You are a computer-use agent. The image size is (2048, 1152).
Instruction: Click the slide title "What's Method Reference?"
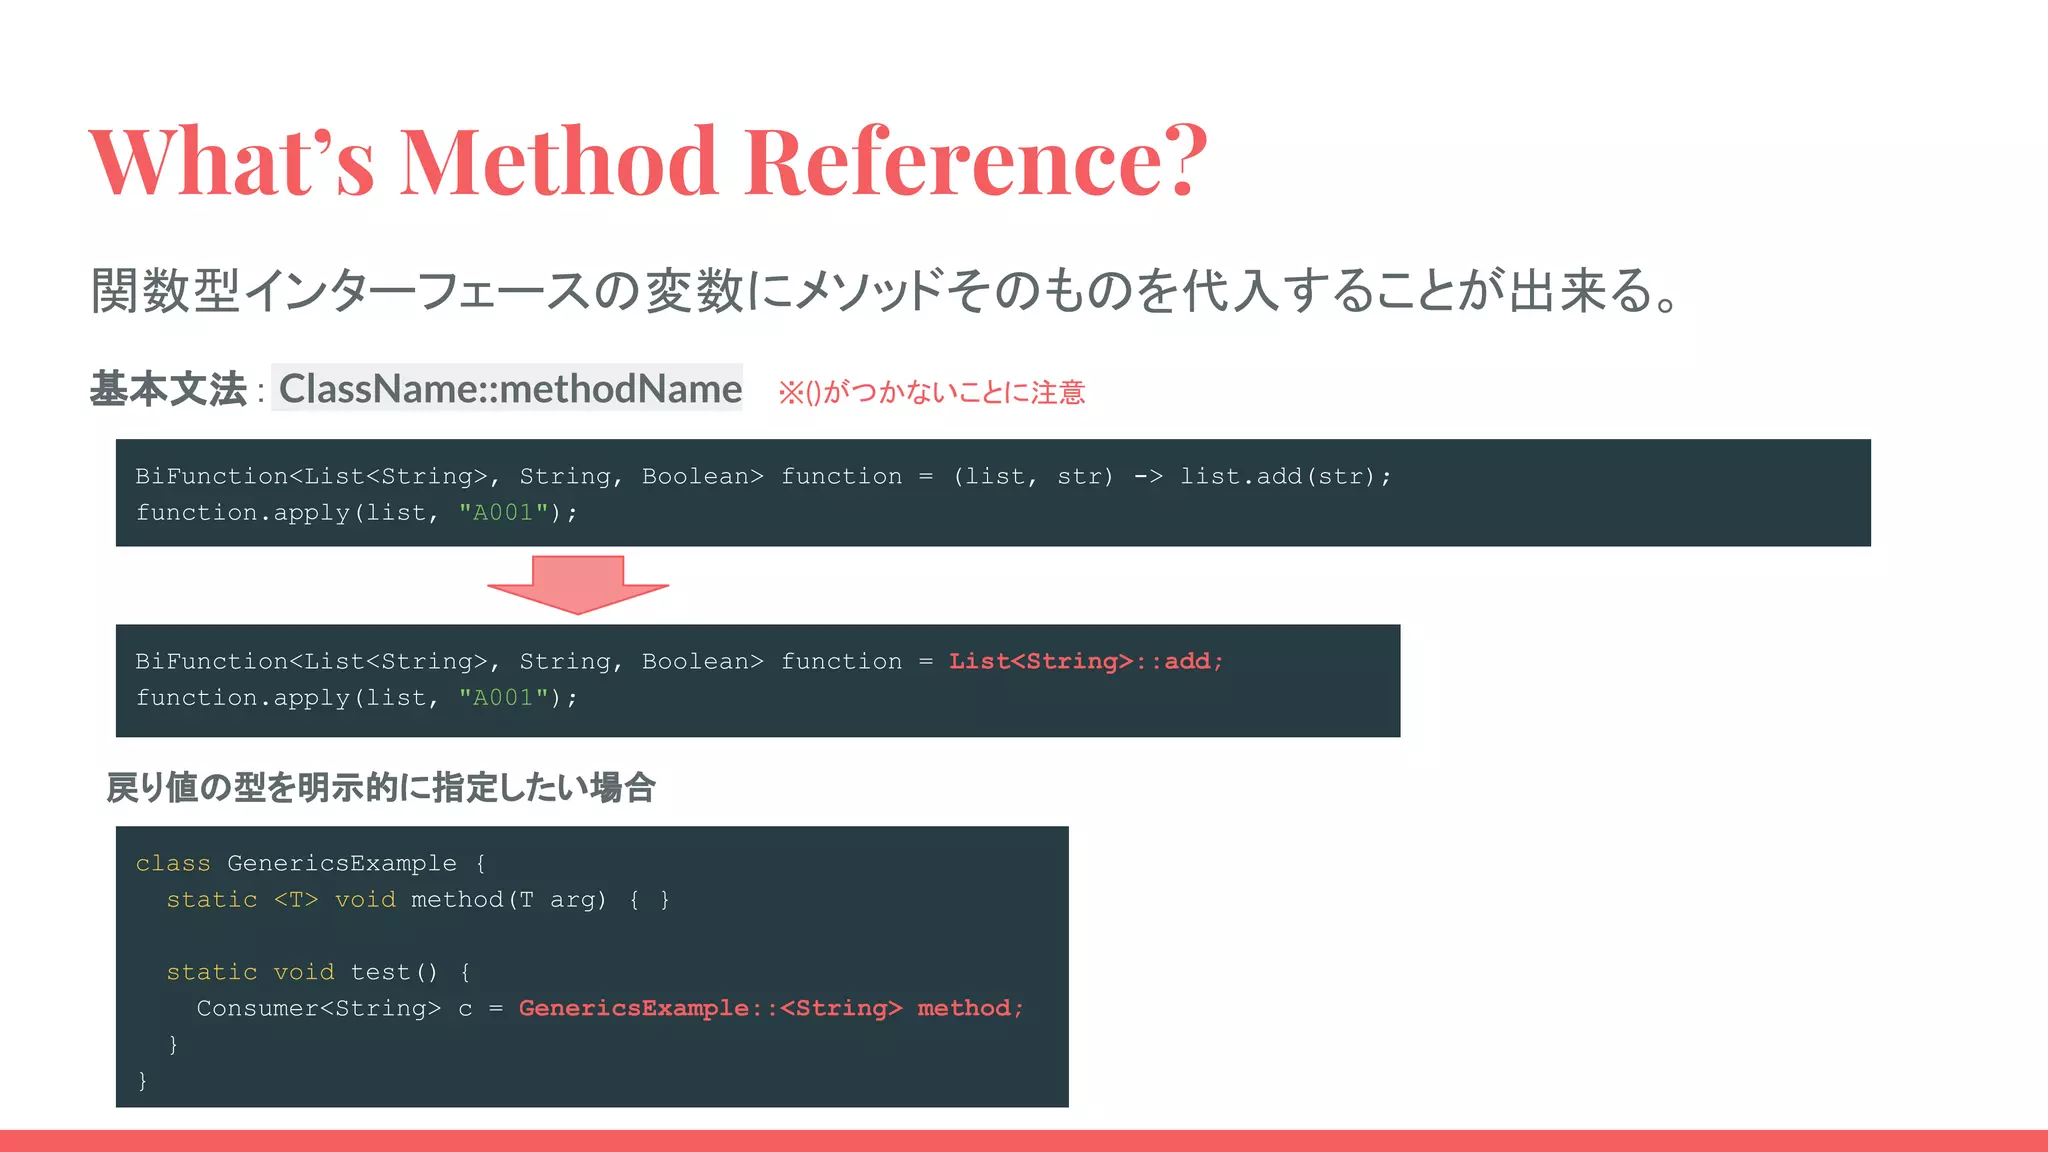point(648,160)
